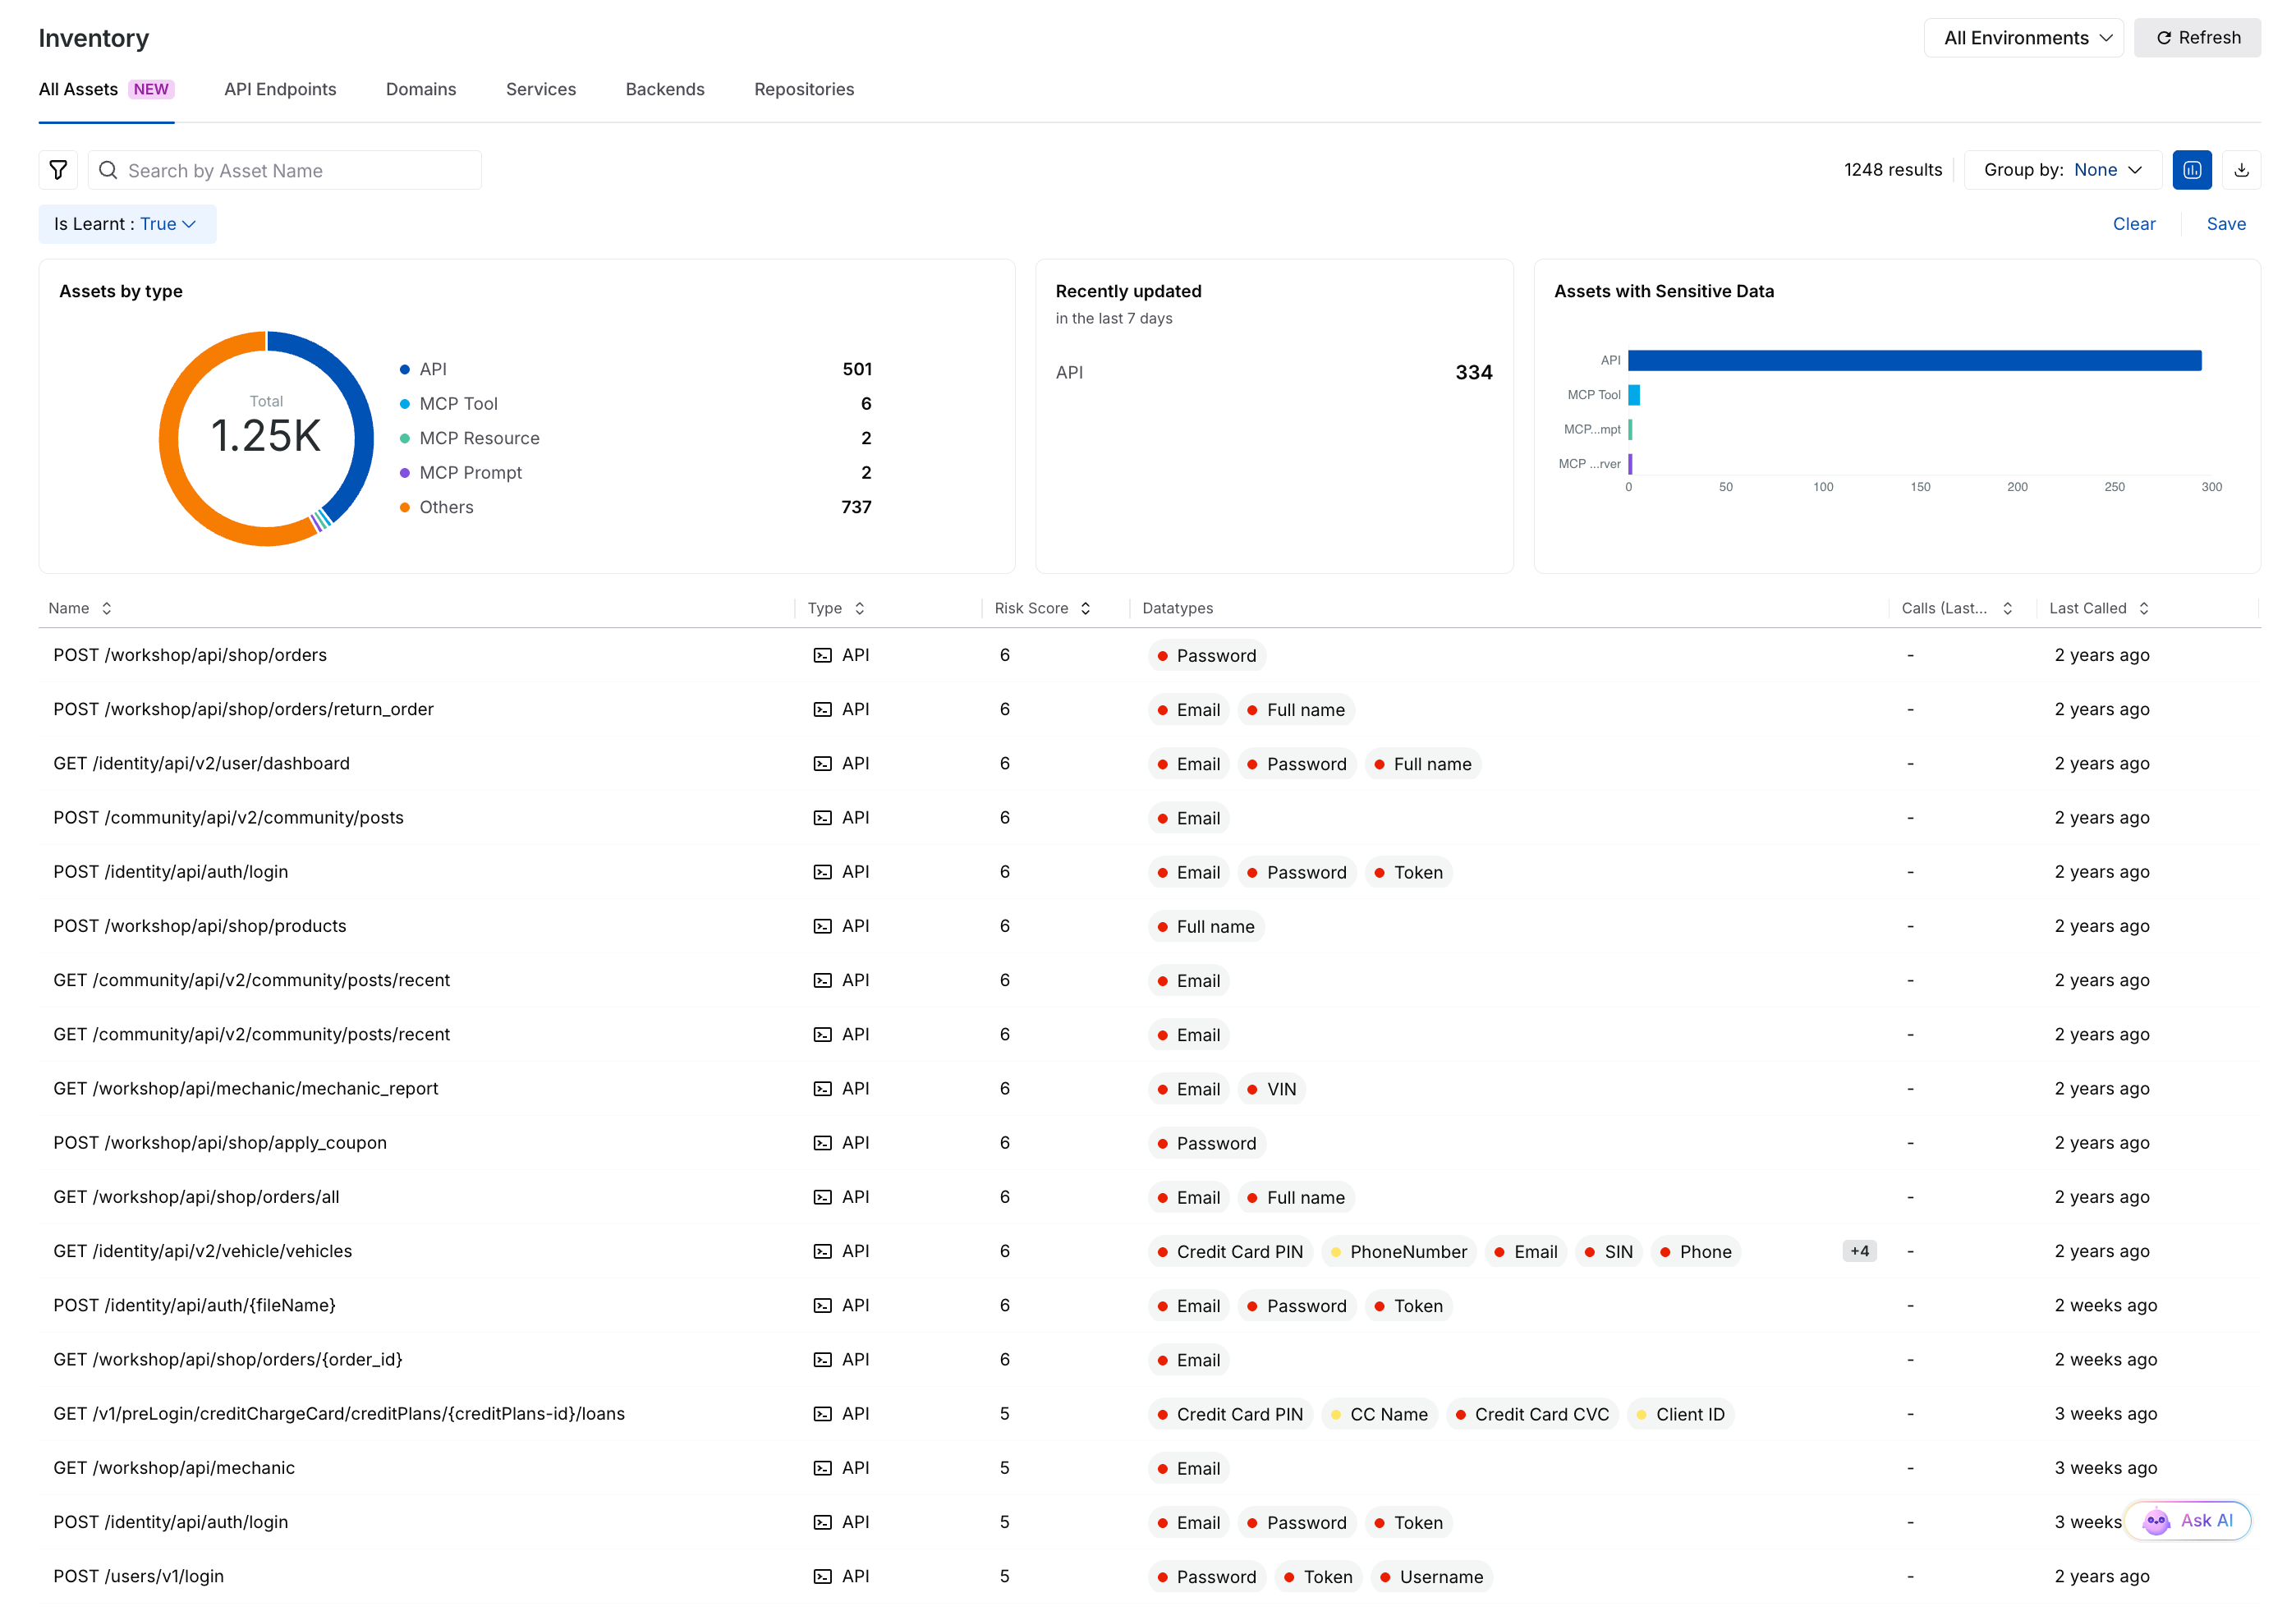Switch to Services tab
This screenshot has width=2296, height=1611.
point(541,89)
